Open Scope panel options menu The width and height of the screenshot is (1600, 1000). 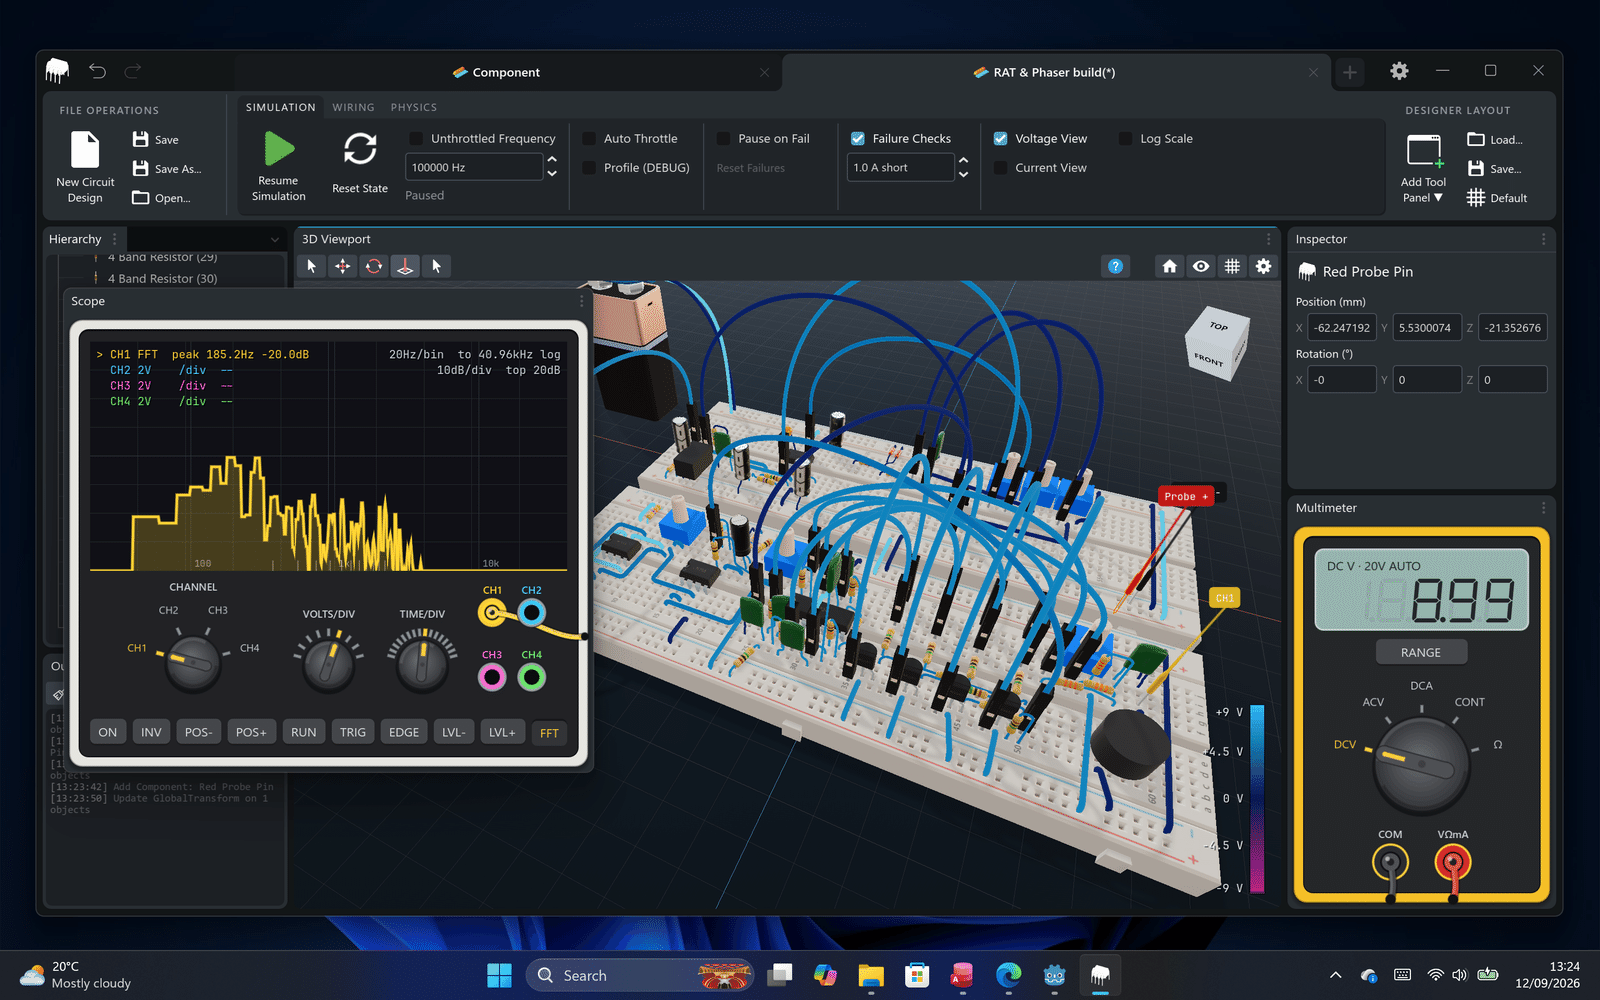(x=581, y=301)
